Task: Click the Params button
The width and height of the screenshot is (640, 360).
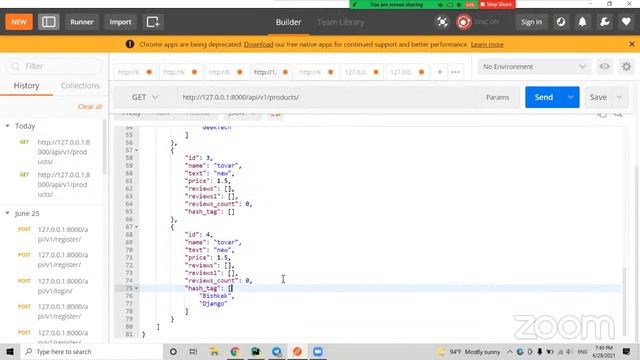Action: (x=498, y=97)
